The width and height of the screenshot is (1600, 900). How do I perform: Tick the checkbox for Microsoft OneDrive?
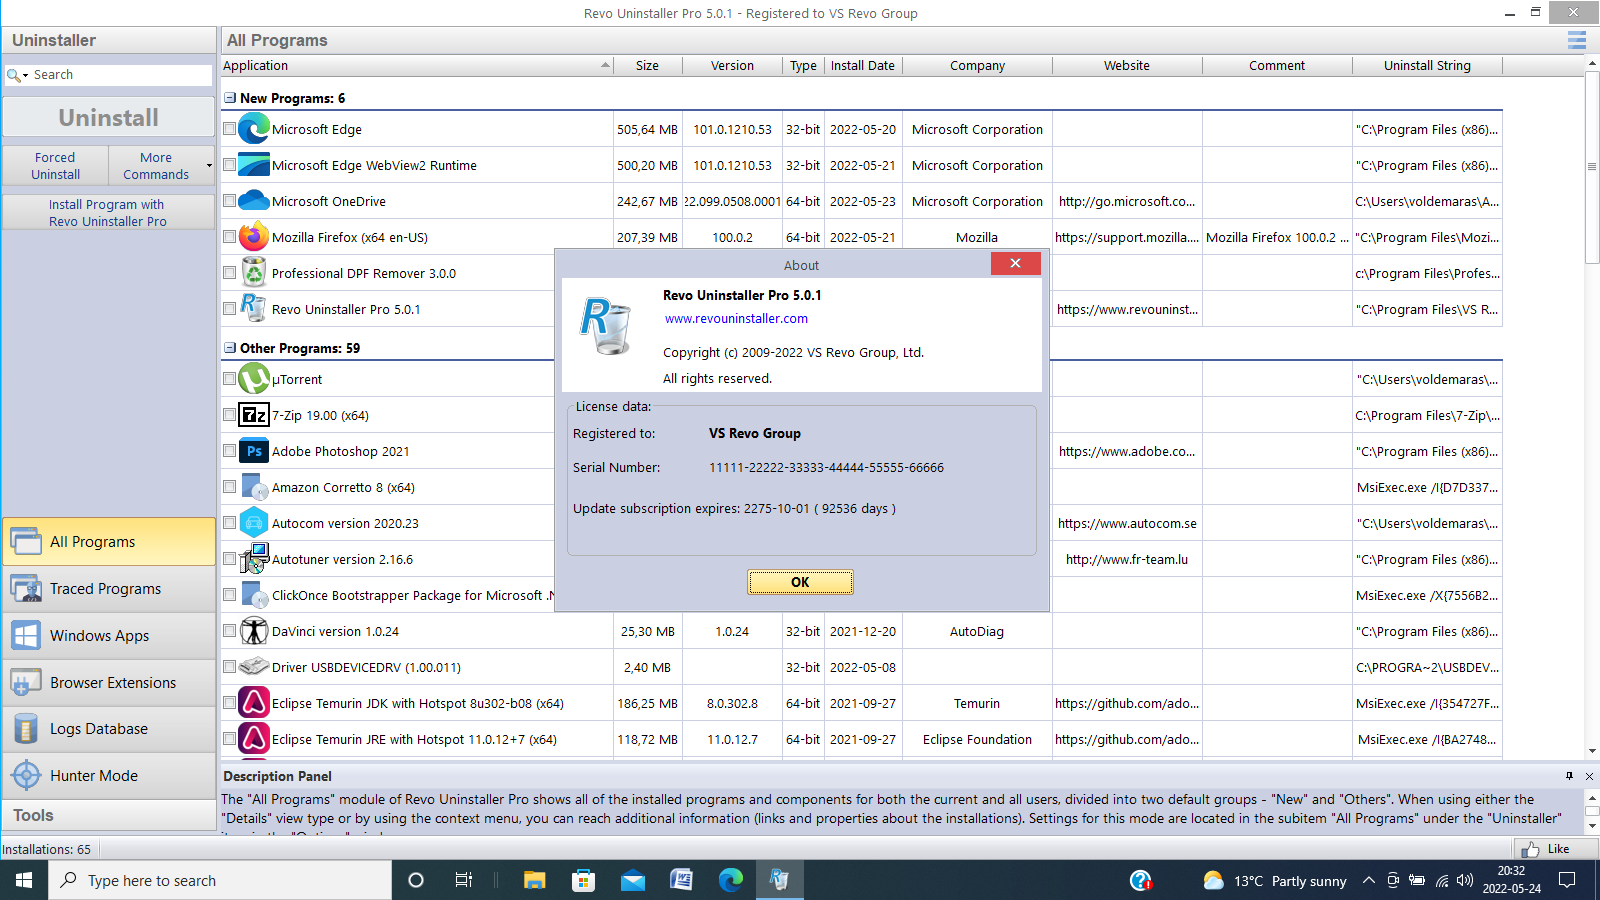click(229, 201)
